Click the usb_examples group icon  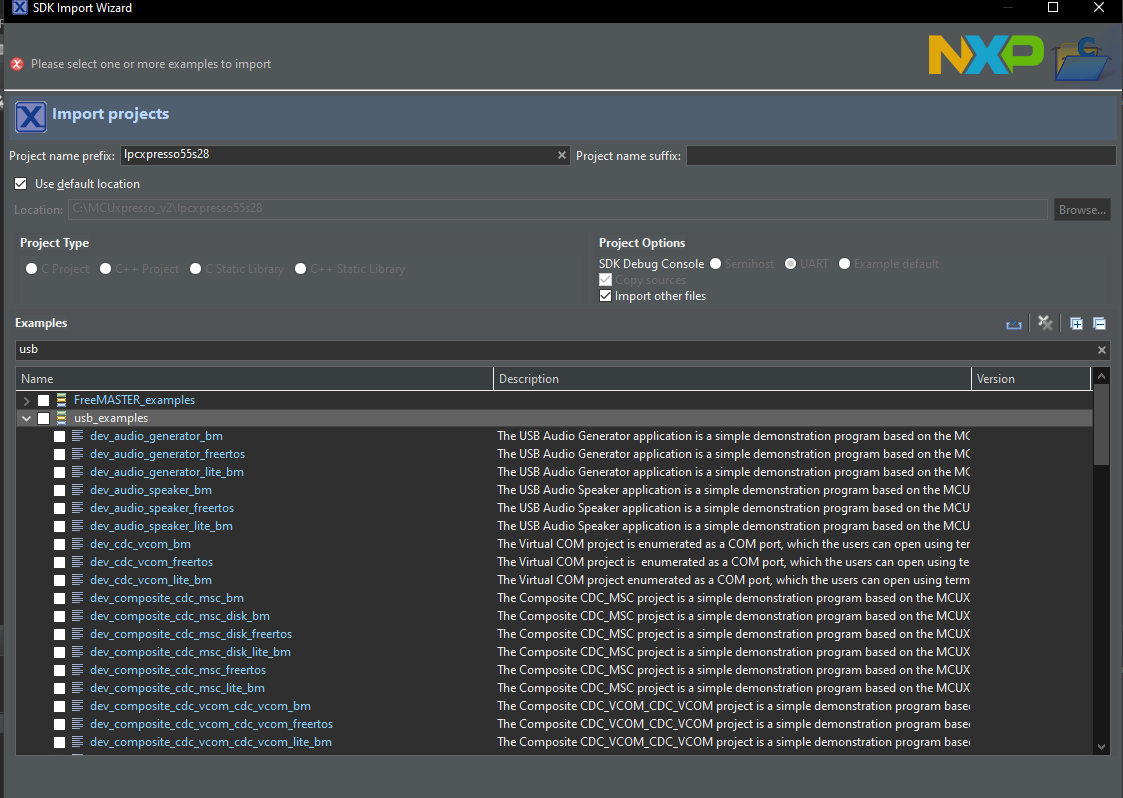[62, 418]
